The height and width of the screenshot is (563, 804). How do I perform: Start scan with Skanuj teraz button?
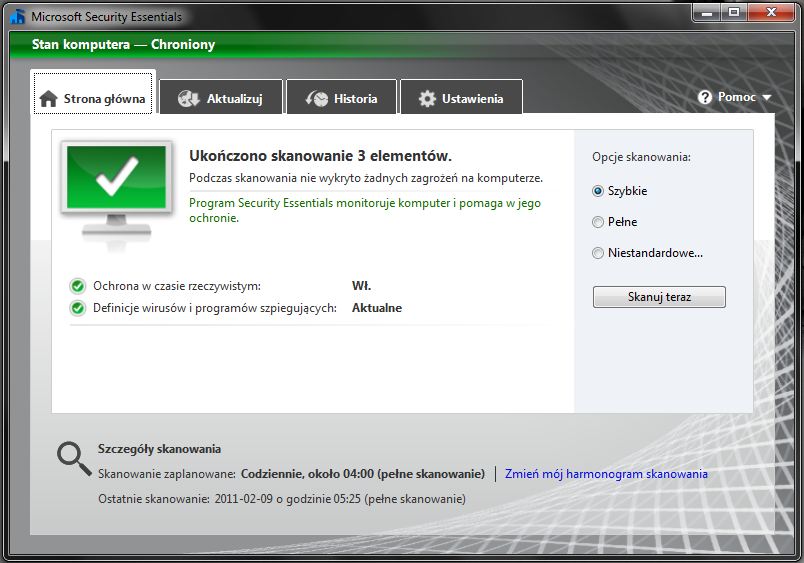[659, 297]
